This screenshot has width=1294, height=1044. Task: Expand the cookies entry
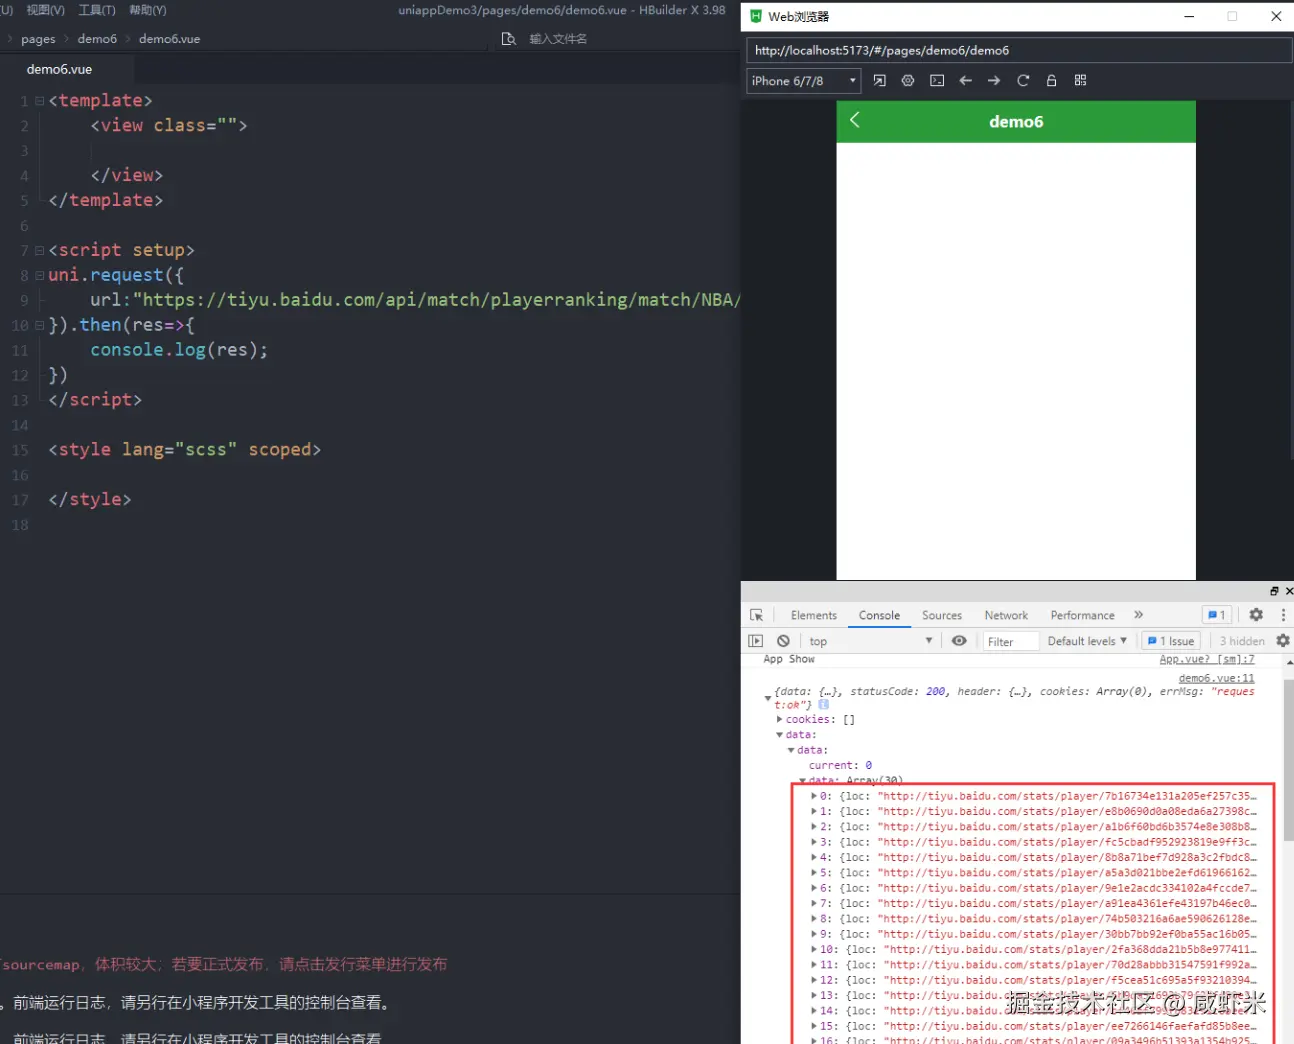[780, 719]
